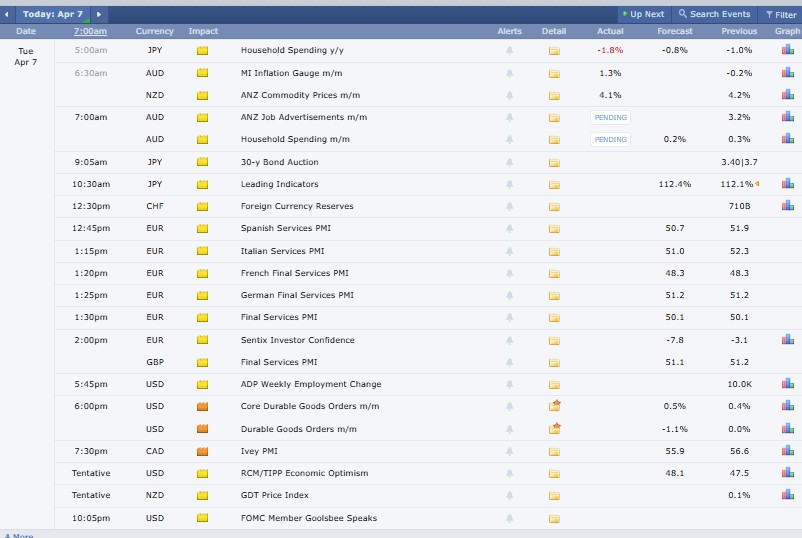Open the graph for Household Spending y/y
The height and width of the screenshot is (538, 802).
788,50
